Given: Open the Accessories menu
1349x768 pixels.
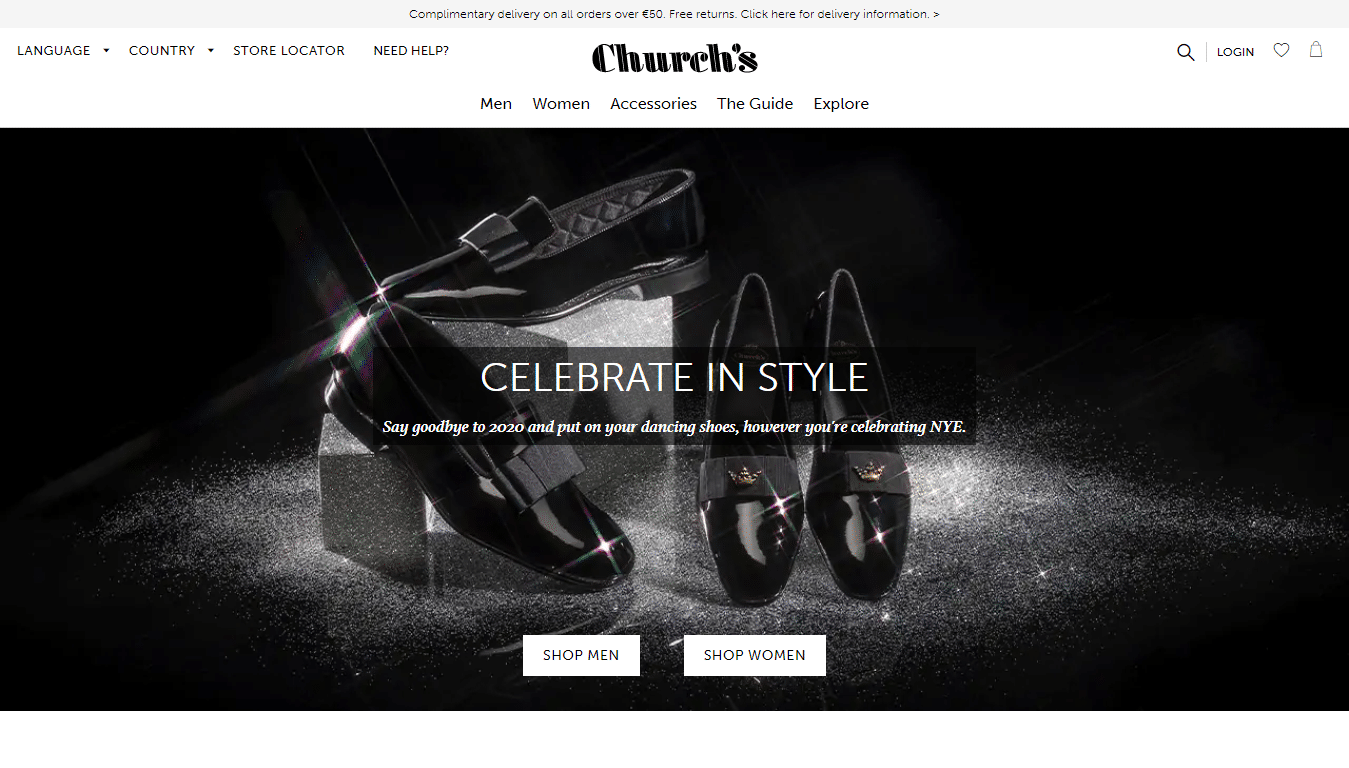Looking at the screenshot, I should point(653,104).
